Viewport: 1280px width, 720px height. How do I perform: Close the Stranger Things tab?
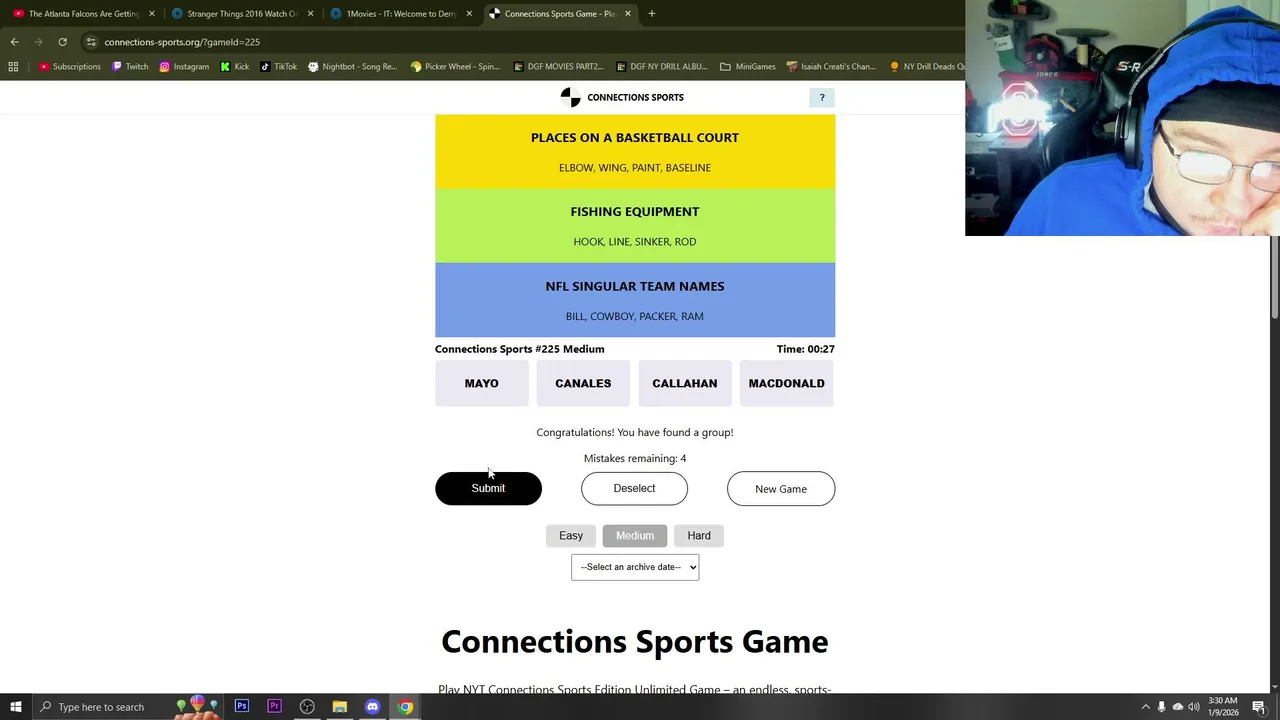[310, 14]
